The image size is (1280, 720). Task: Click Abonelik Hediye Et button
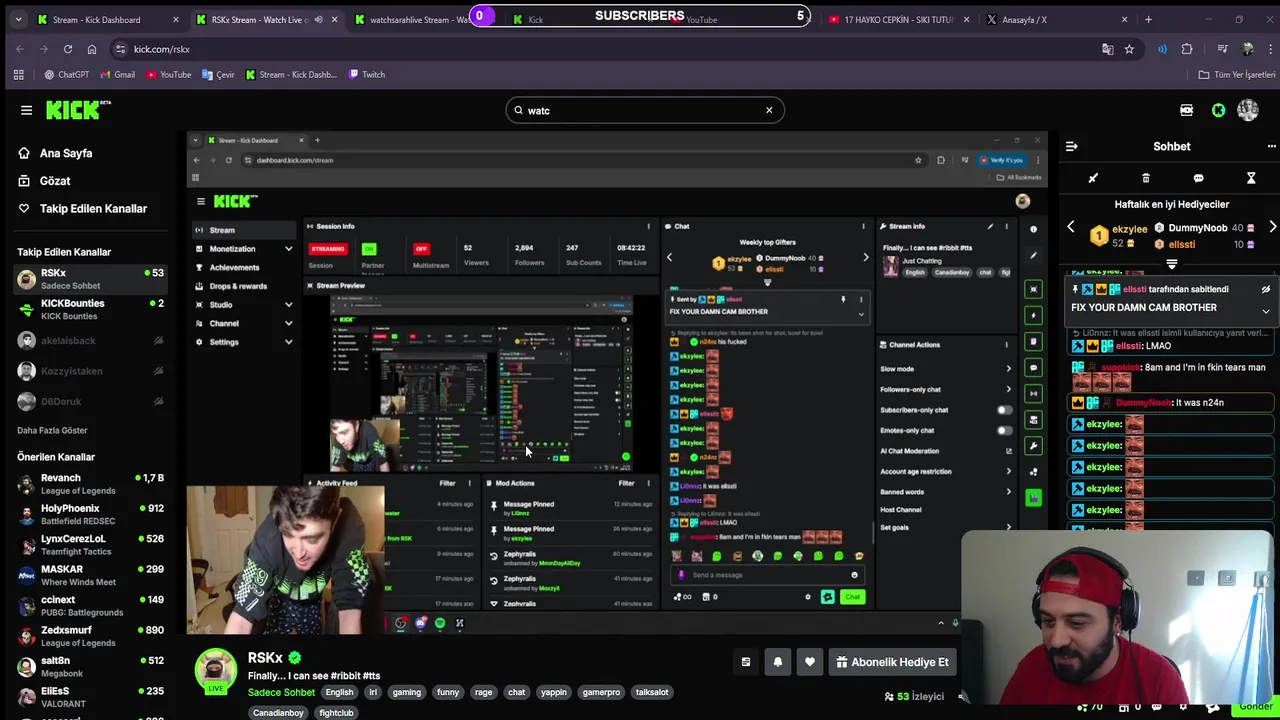coord(892,662)
